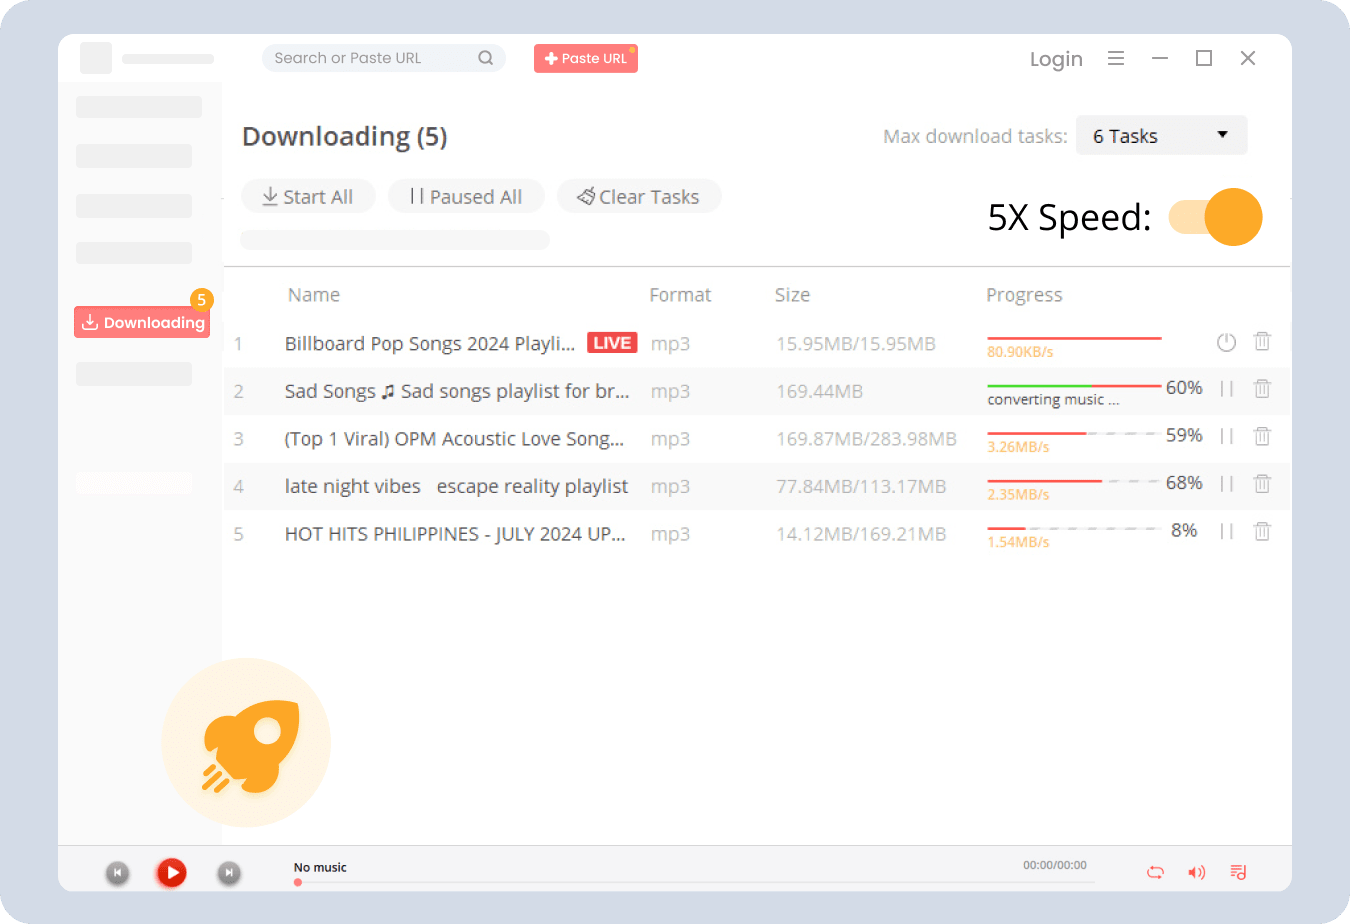Delete the HOT HITS PHILIPPINES task
The height and width of the screenshot is (924, 1350).
(1261, 531)
